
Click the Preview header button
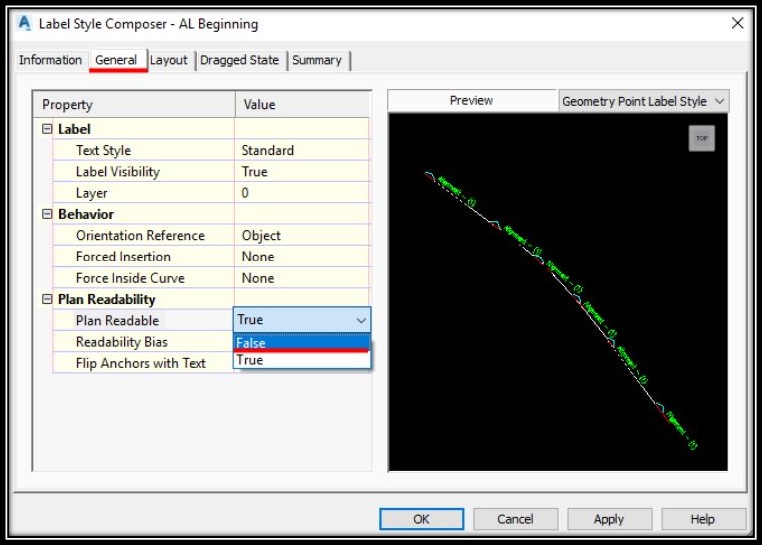pos(471,101)
